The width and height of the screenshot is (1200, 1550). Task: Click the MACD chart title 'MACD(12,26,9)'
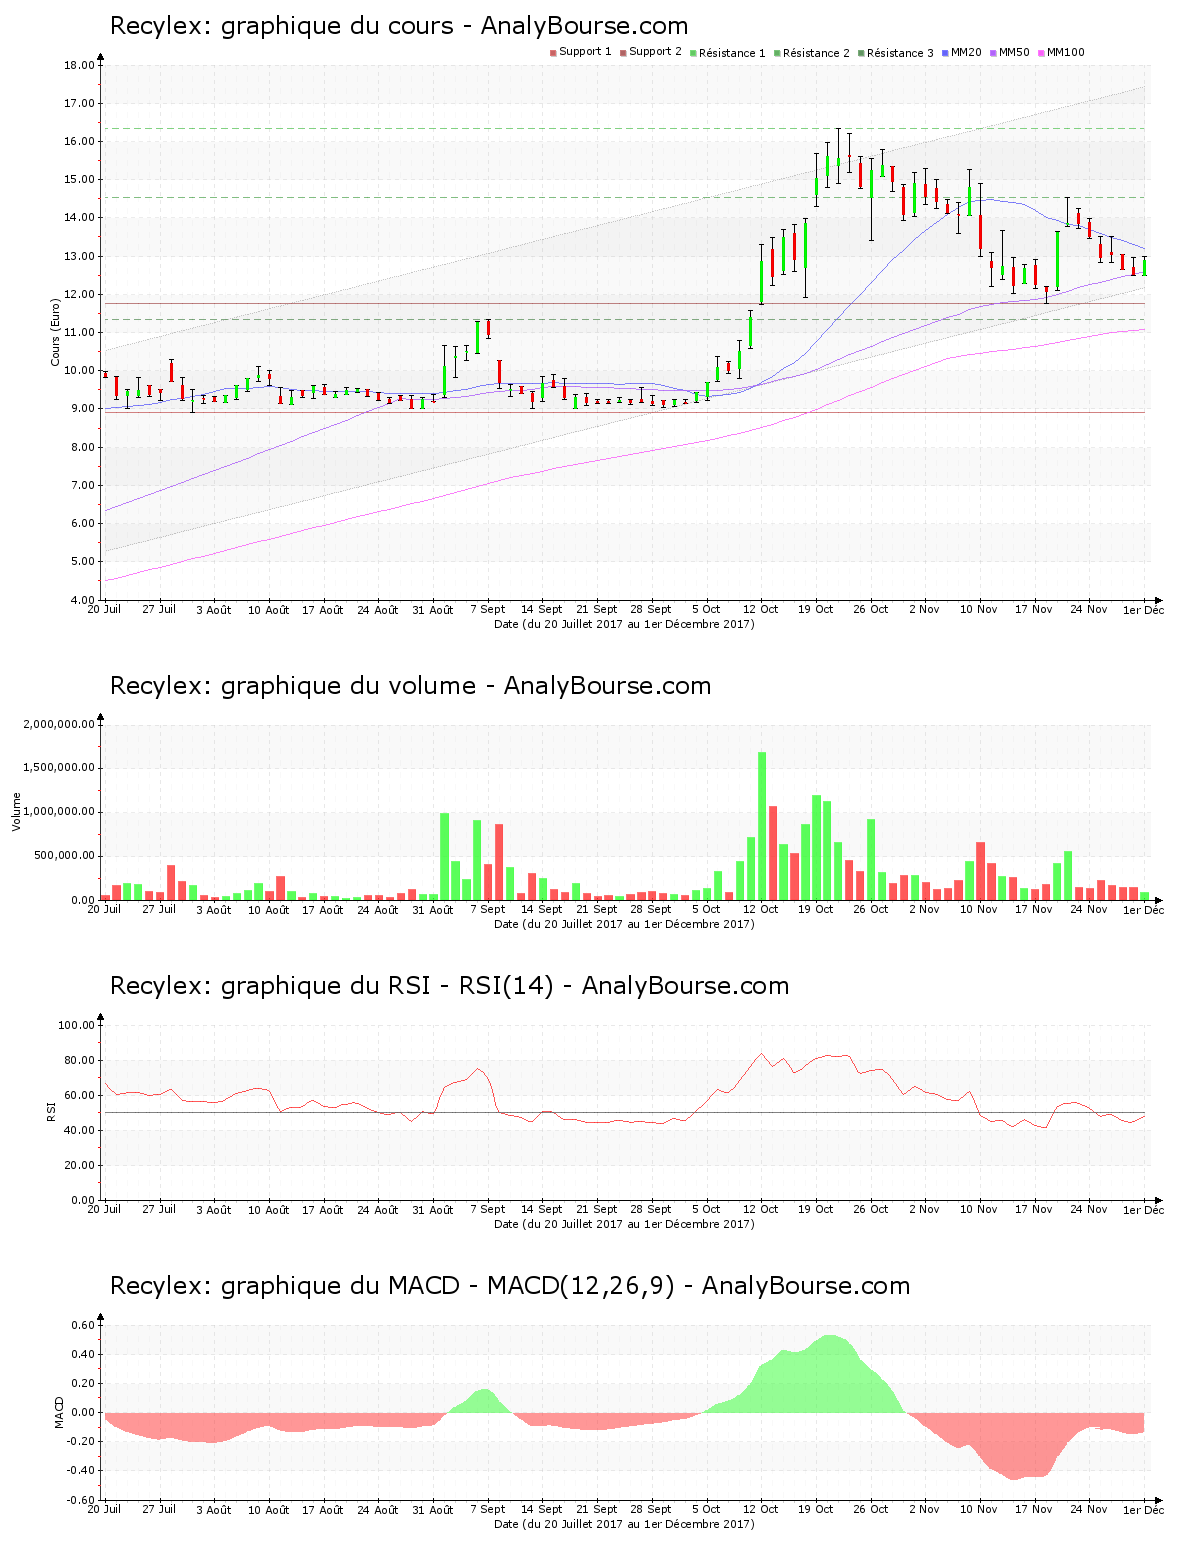pos(581,1286)
